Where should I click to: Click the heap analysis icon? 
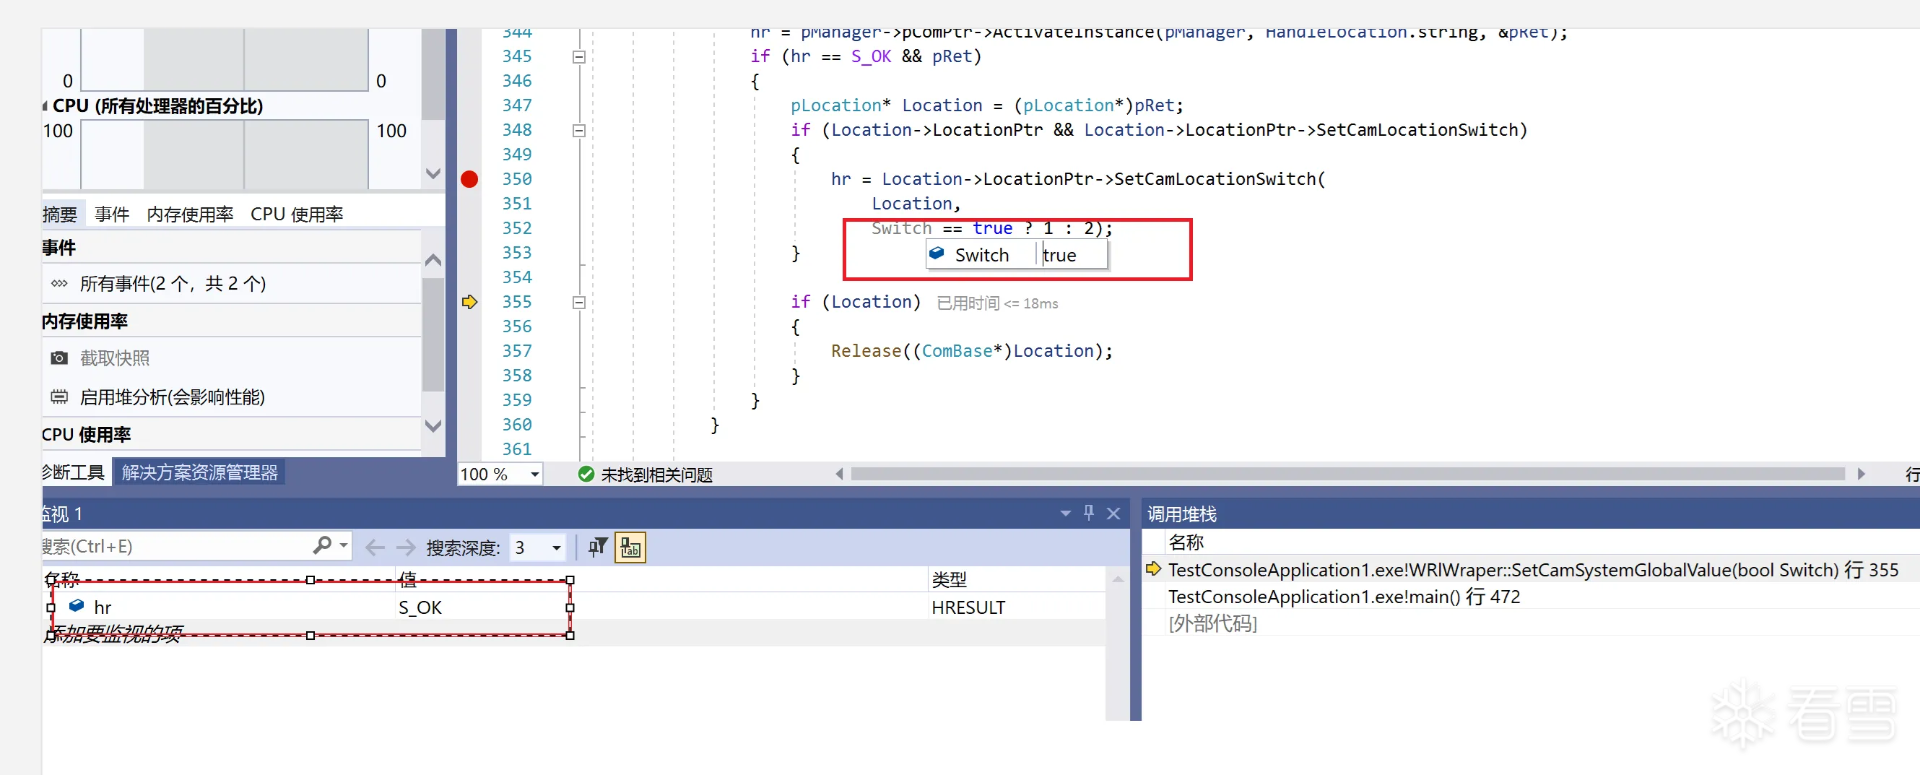pos(60,397)
